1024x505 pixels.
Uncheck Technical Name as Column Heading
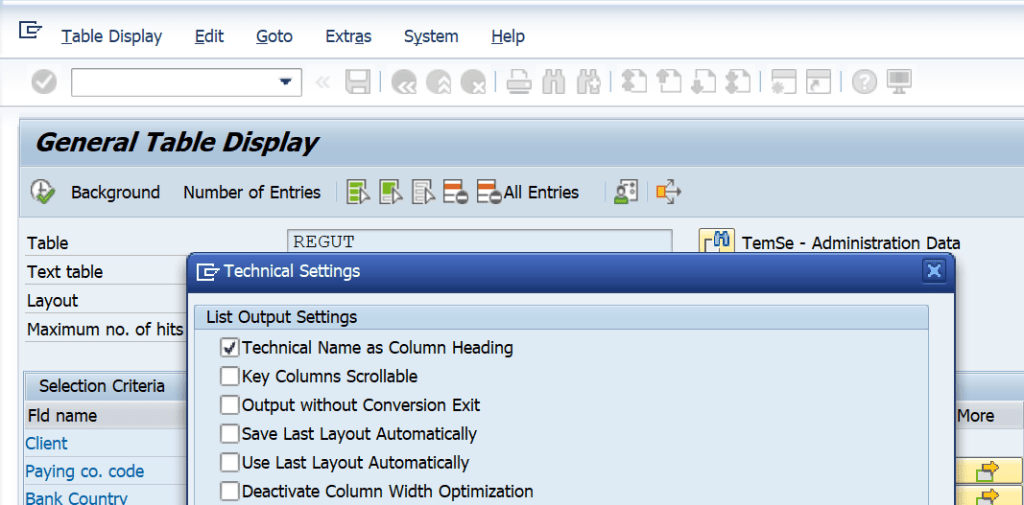pos(229,348)
